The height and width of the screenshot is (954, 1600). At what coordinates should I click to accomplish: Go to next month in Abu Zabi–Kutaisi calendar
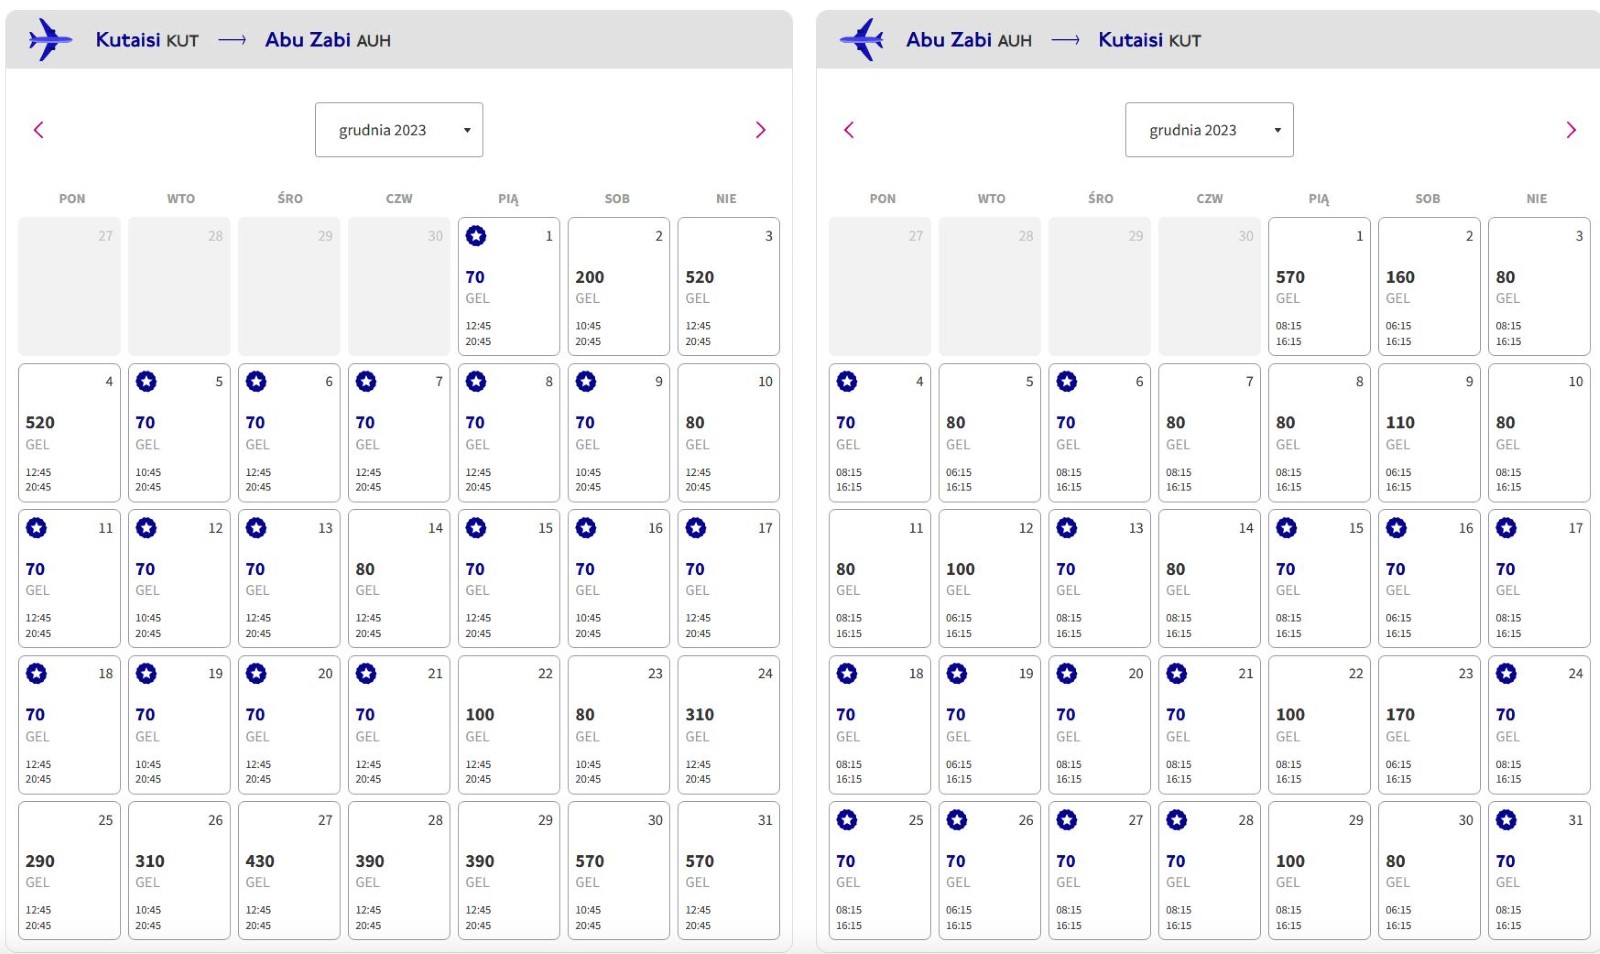(1571, 130)
